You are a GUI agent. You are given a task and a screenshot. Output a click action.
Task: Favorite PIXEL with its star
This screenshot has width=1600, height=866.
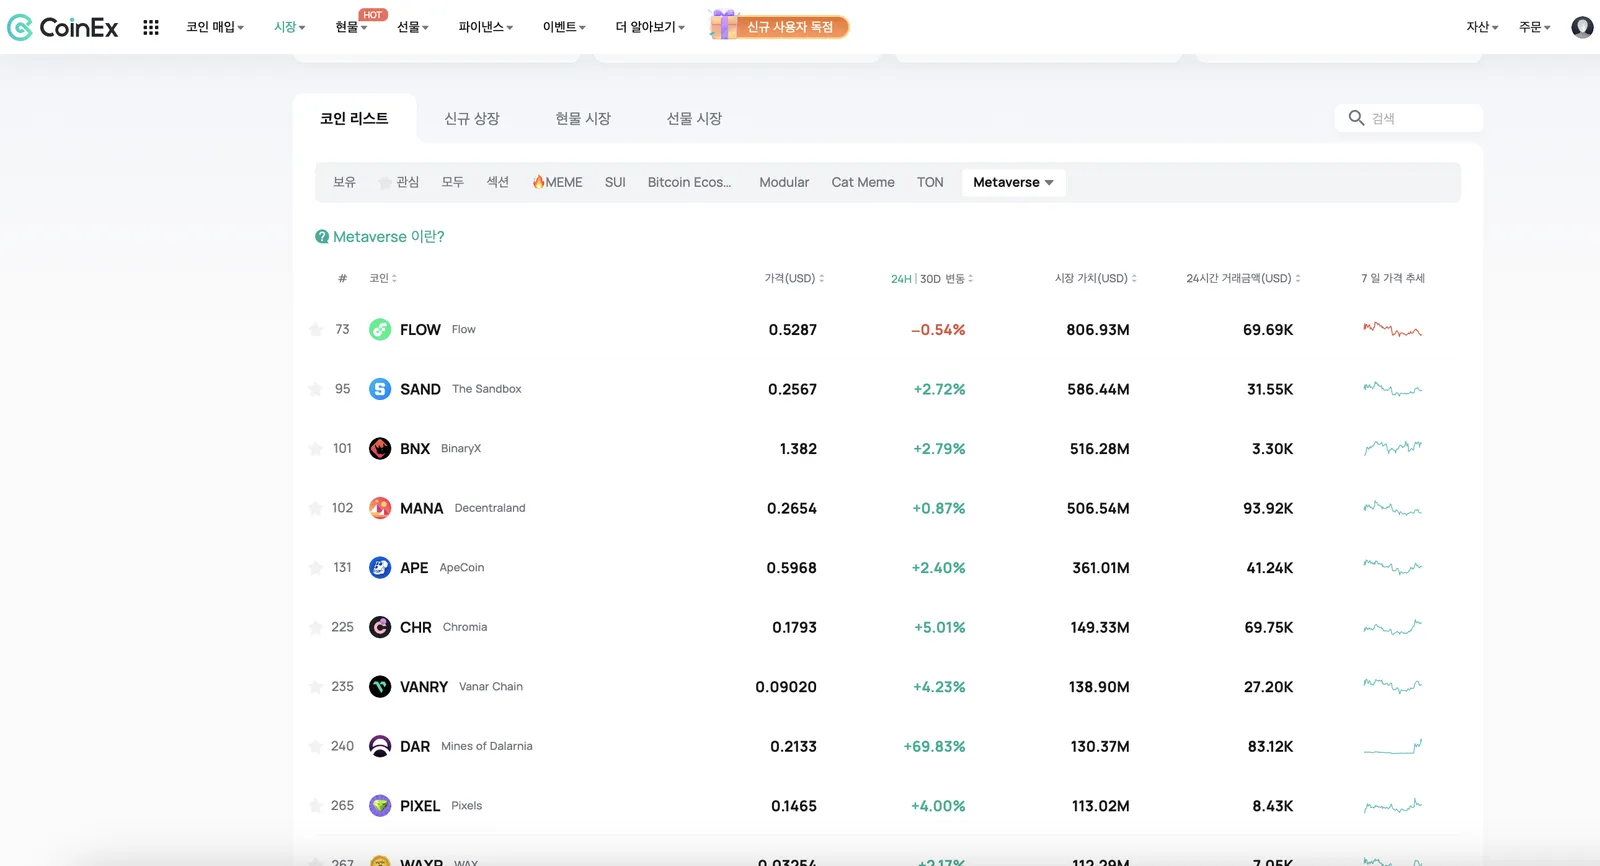coord(316,805)
